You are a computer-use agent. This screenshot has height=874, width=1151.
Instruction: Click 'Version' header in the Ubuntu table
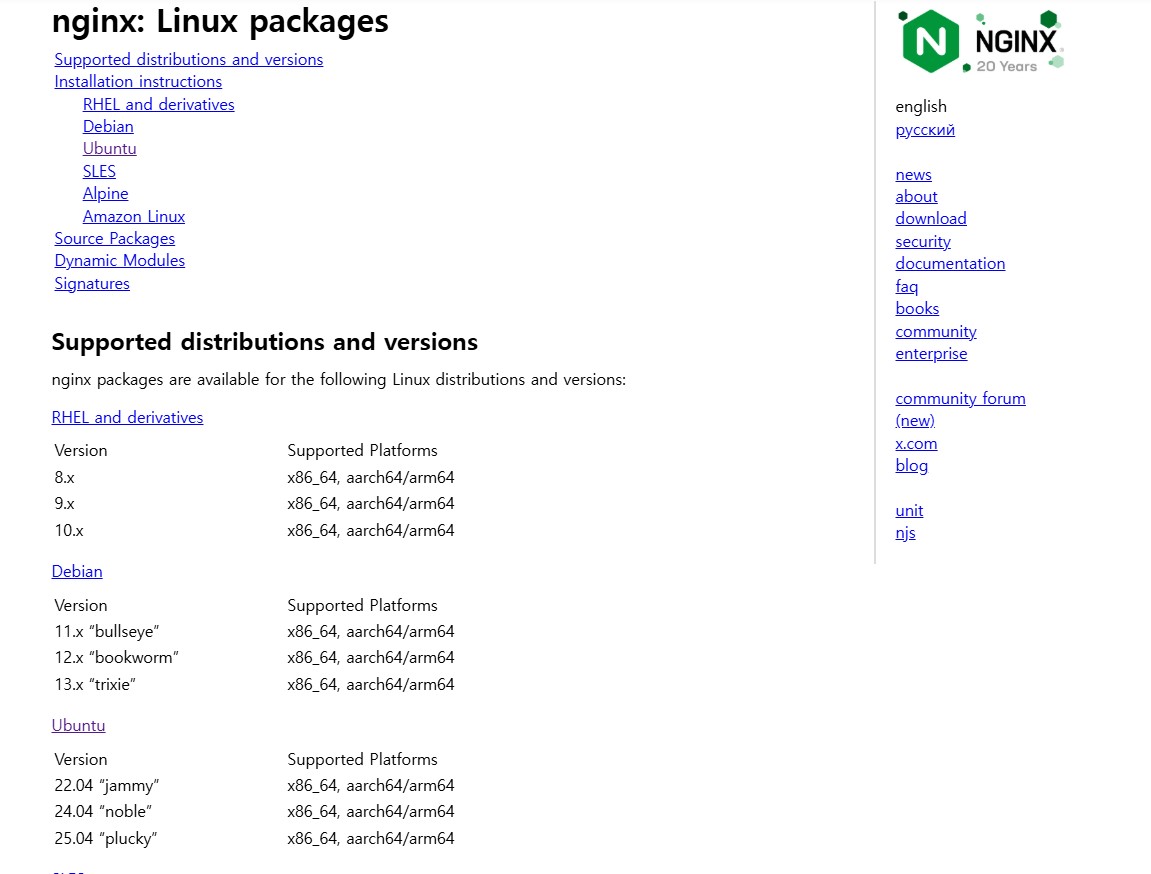pyautogui.click(x=81, y=760)
